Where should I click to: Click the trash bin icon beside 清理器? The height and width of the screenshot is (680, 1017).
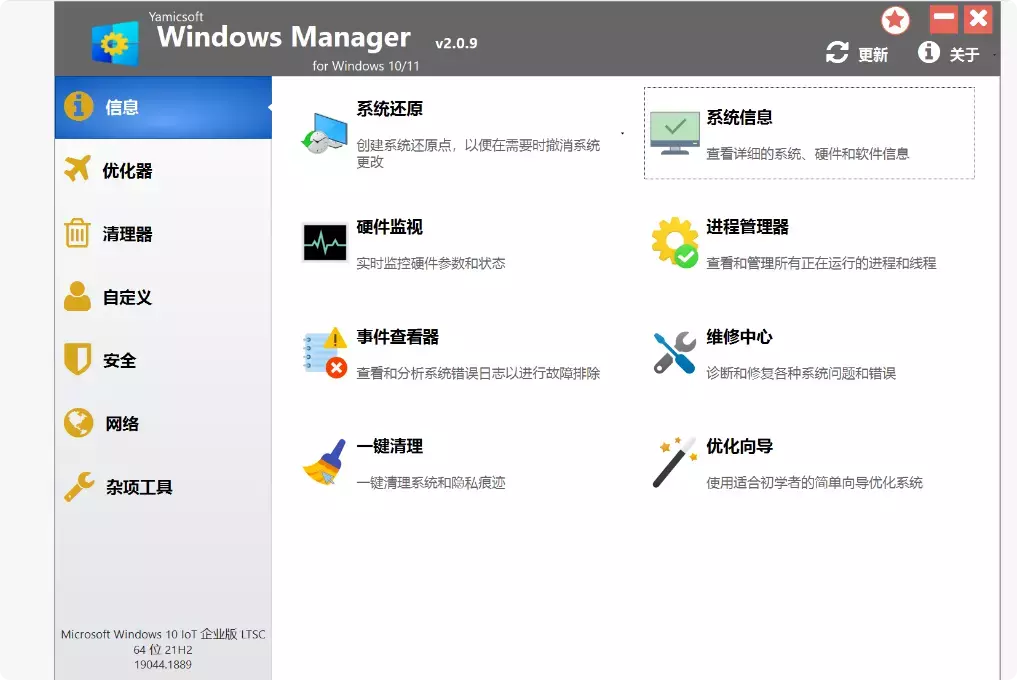[78, 233]
